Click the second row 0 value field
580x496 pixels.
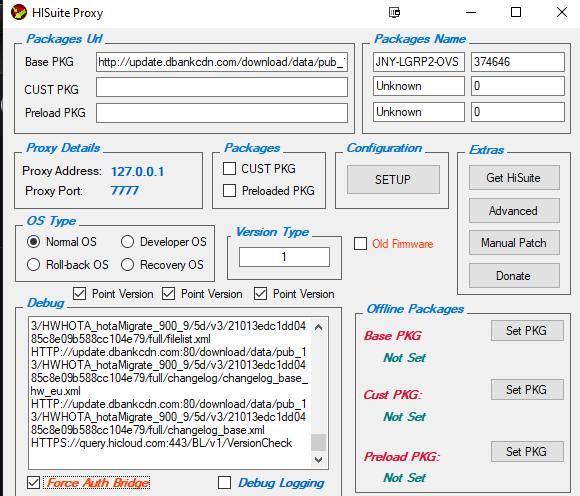[517, 86]
